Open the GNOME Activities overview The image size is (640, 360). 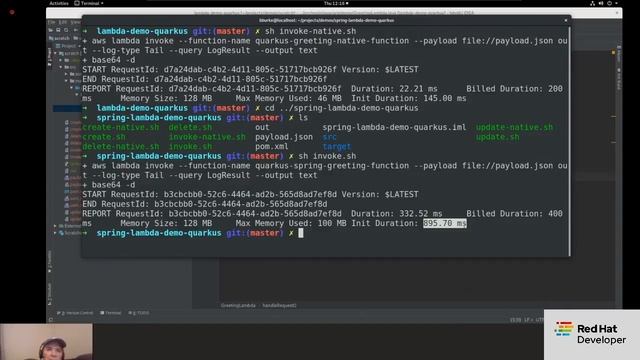tap(59, 3)
